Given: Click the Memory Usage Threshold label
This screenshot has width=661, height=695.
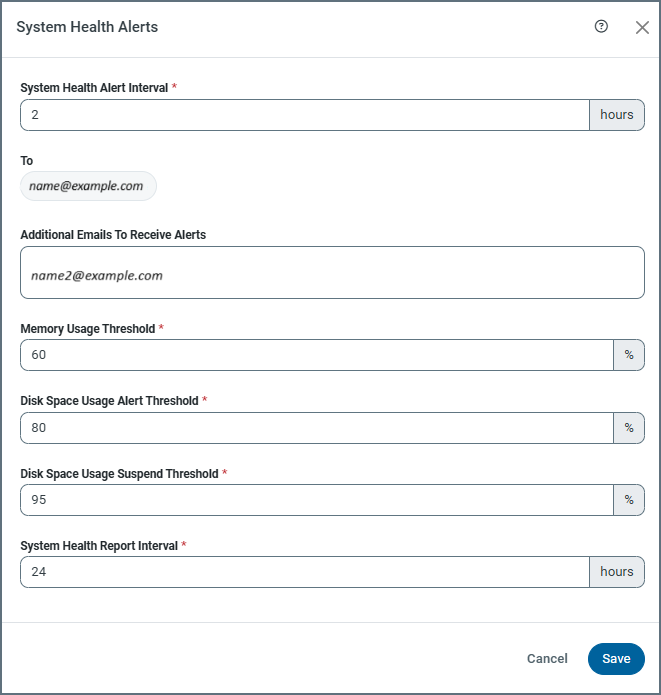Looking at the screenshot, I should tap(88, 329).
